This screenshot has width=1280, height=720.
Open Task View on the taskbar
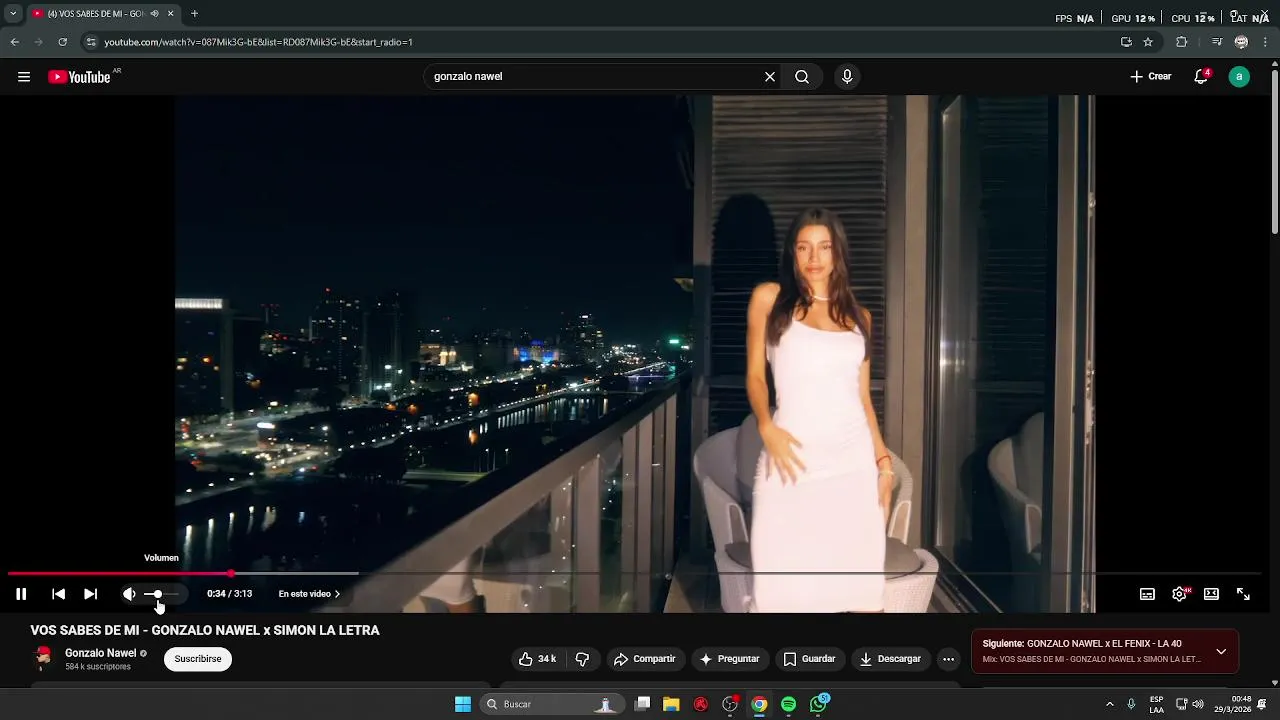643,704
